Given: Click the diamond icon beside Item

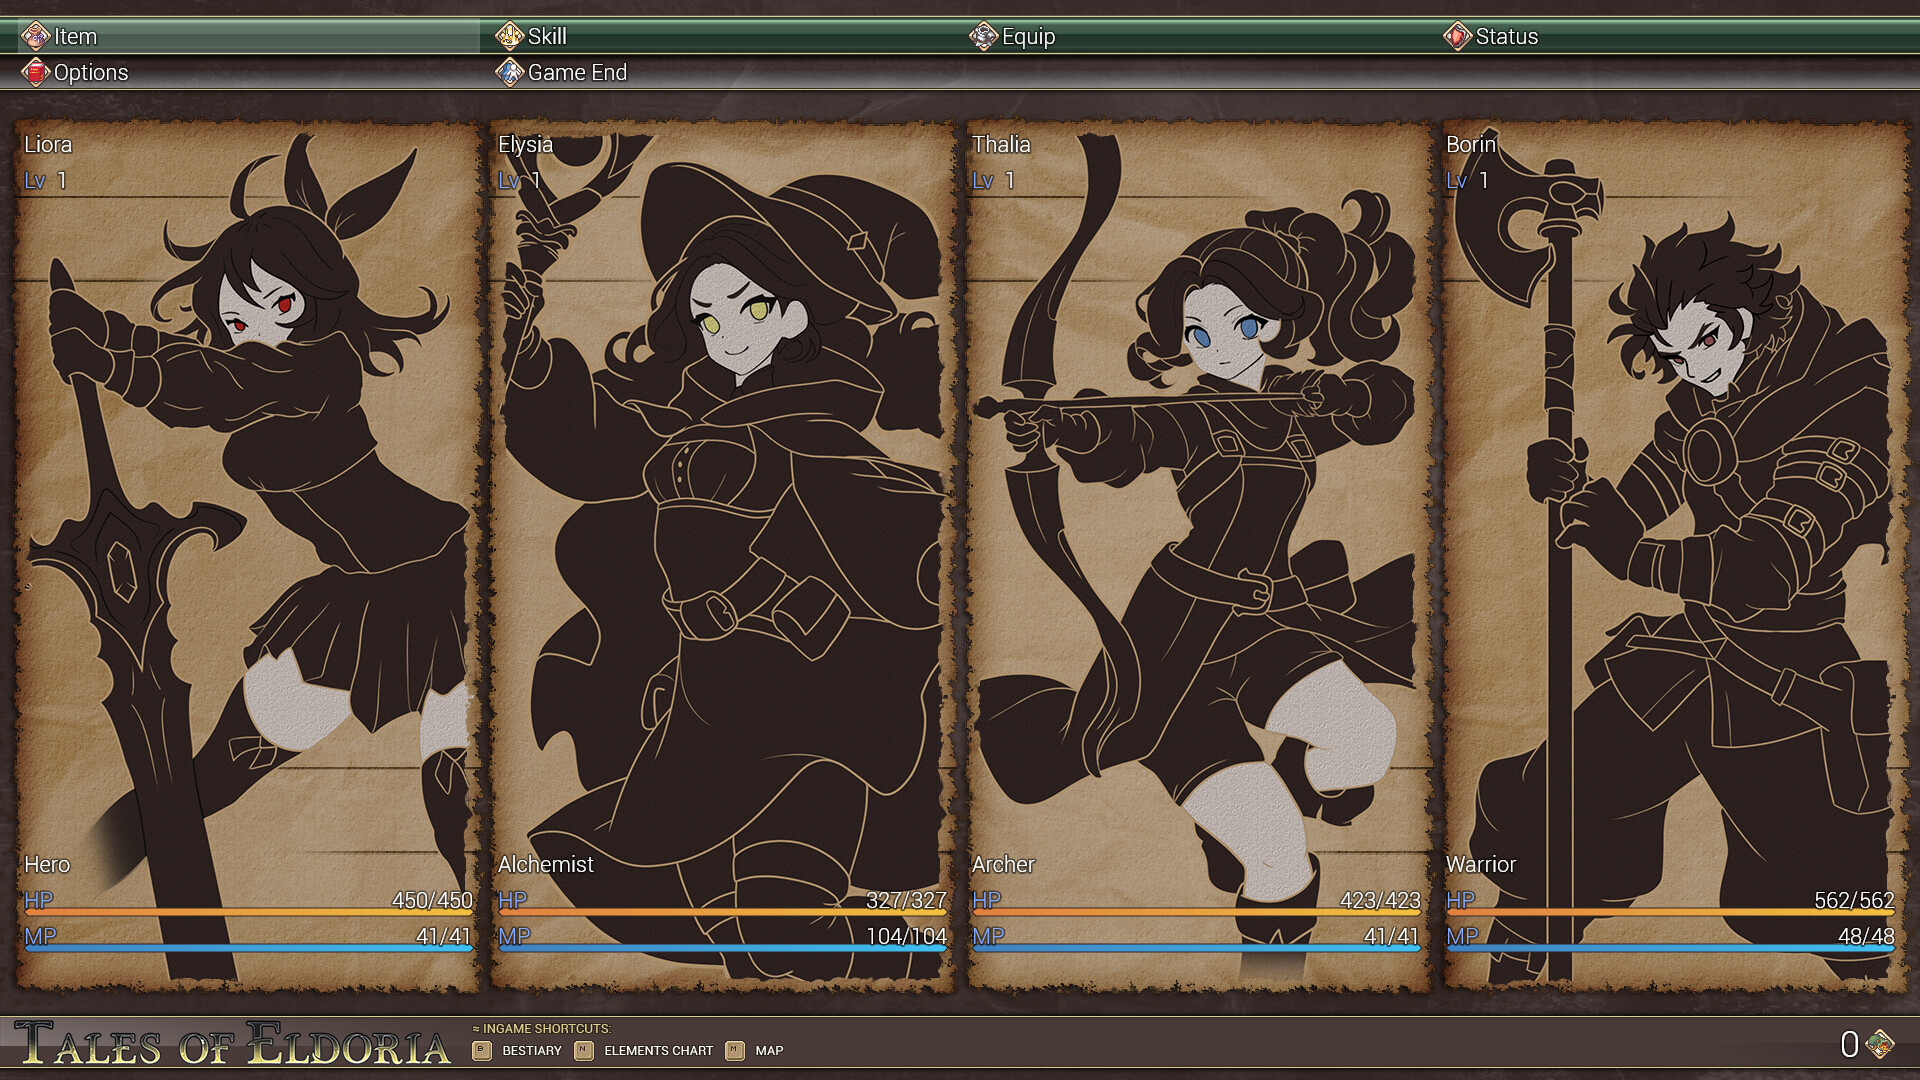Looking at the screenshot, I should point(37,36).
